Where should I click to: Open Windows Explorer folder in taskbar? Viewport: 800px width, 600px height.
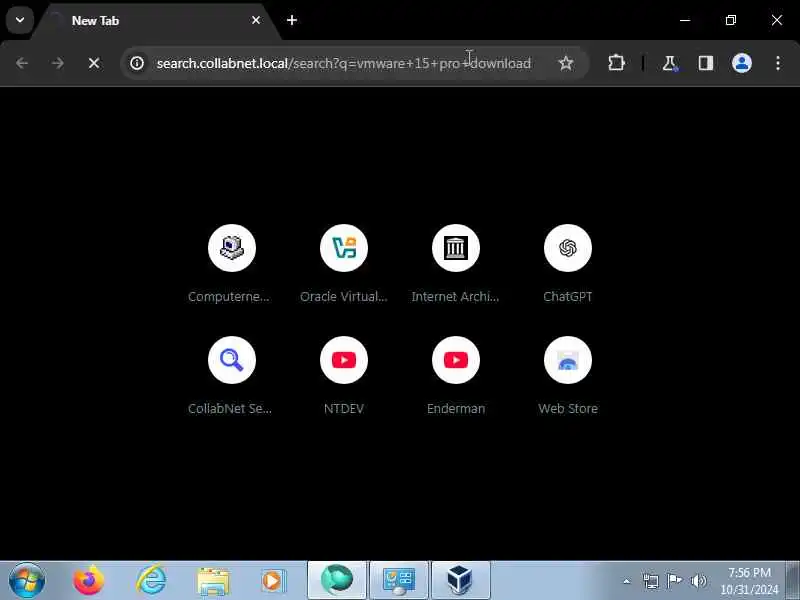click(213, 581)
